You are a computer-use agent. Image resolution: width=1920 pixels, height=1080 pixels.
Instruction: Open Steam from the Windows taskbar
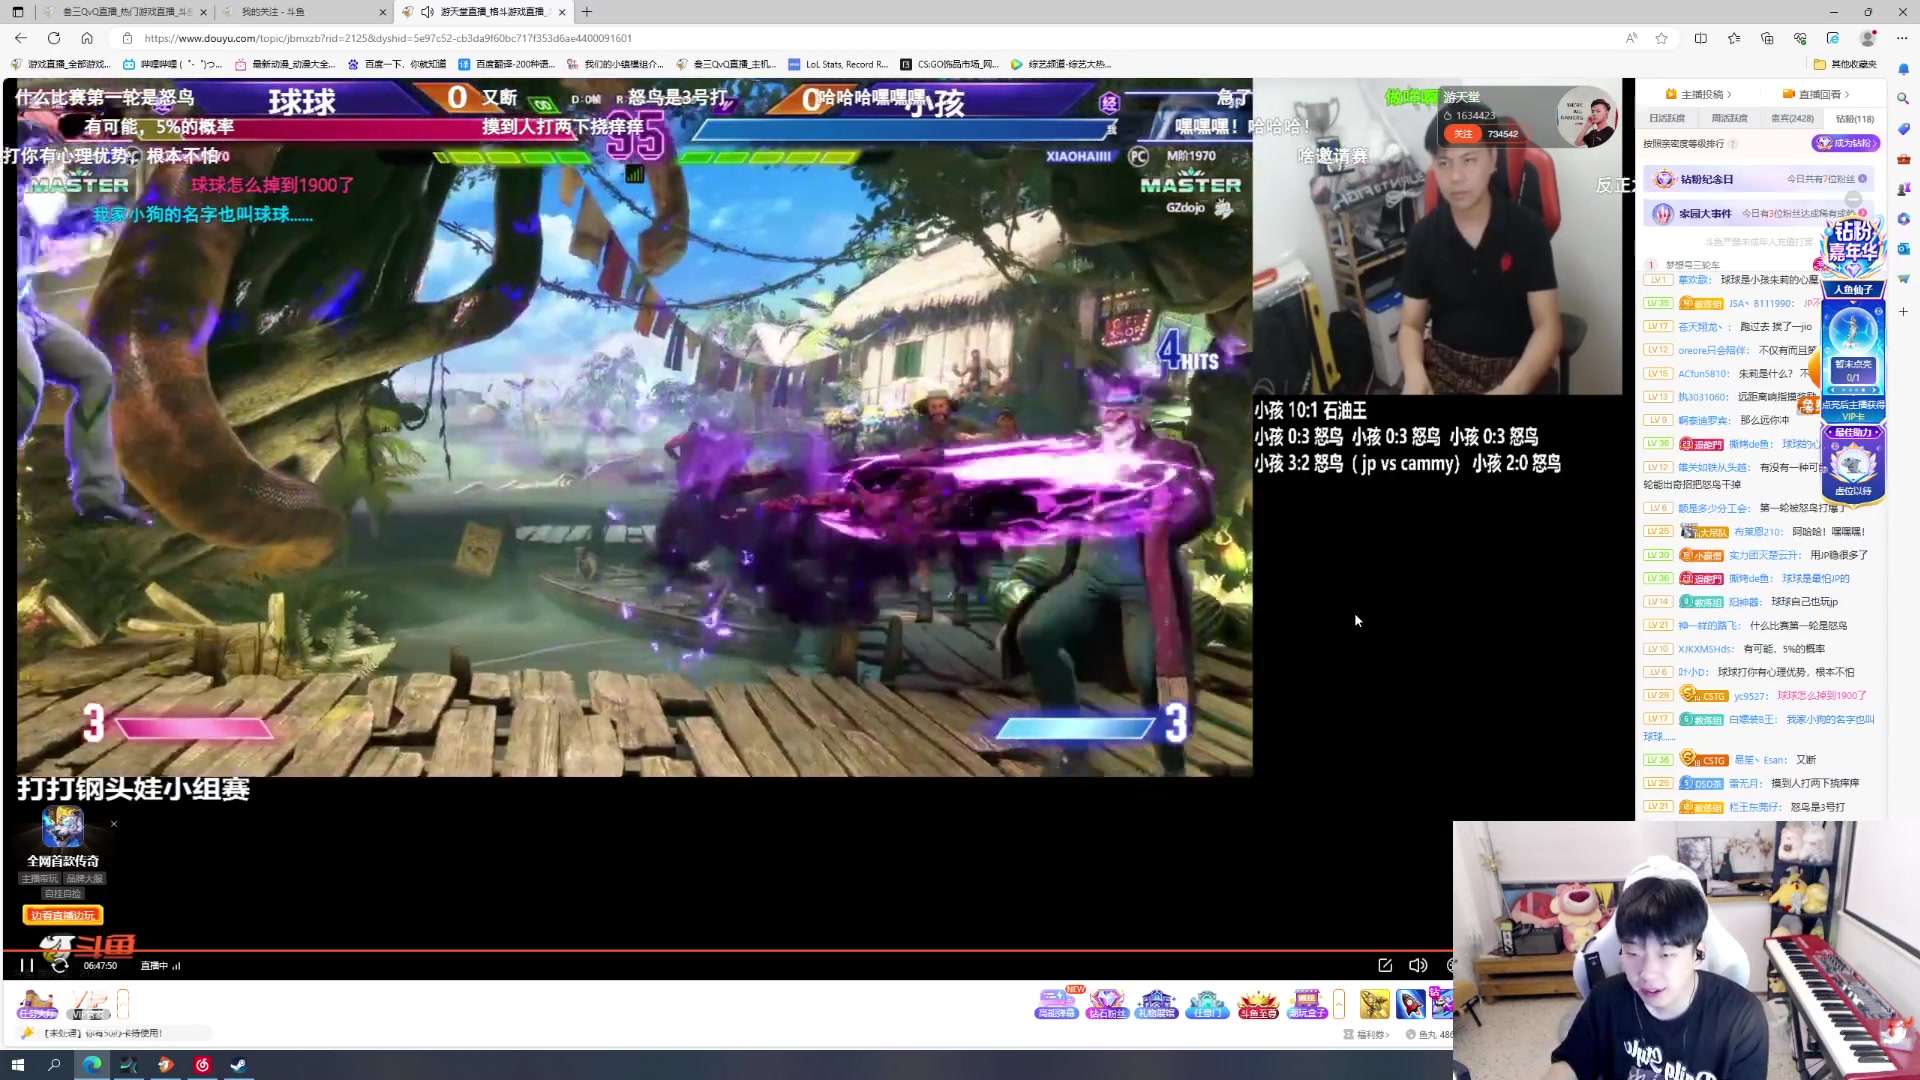pyautogui.click(x=239, y=1065)
